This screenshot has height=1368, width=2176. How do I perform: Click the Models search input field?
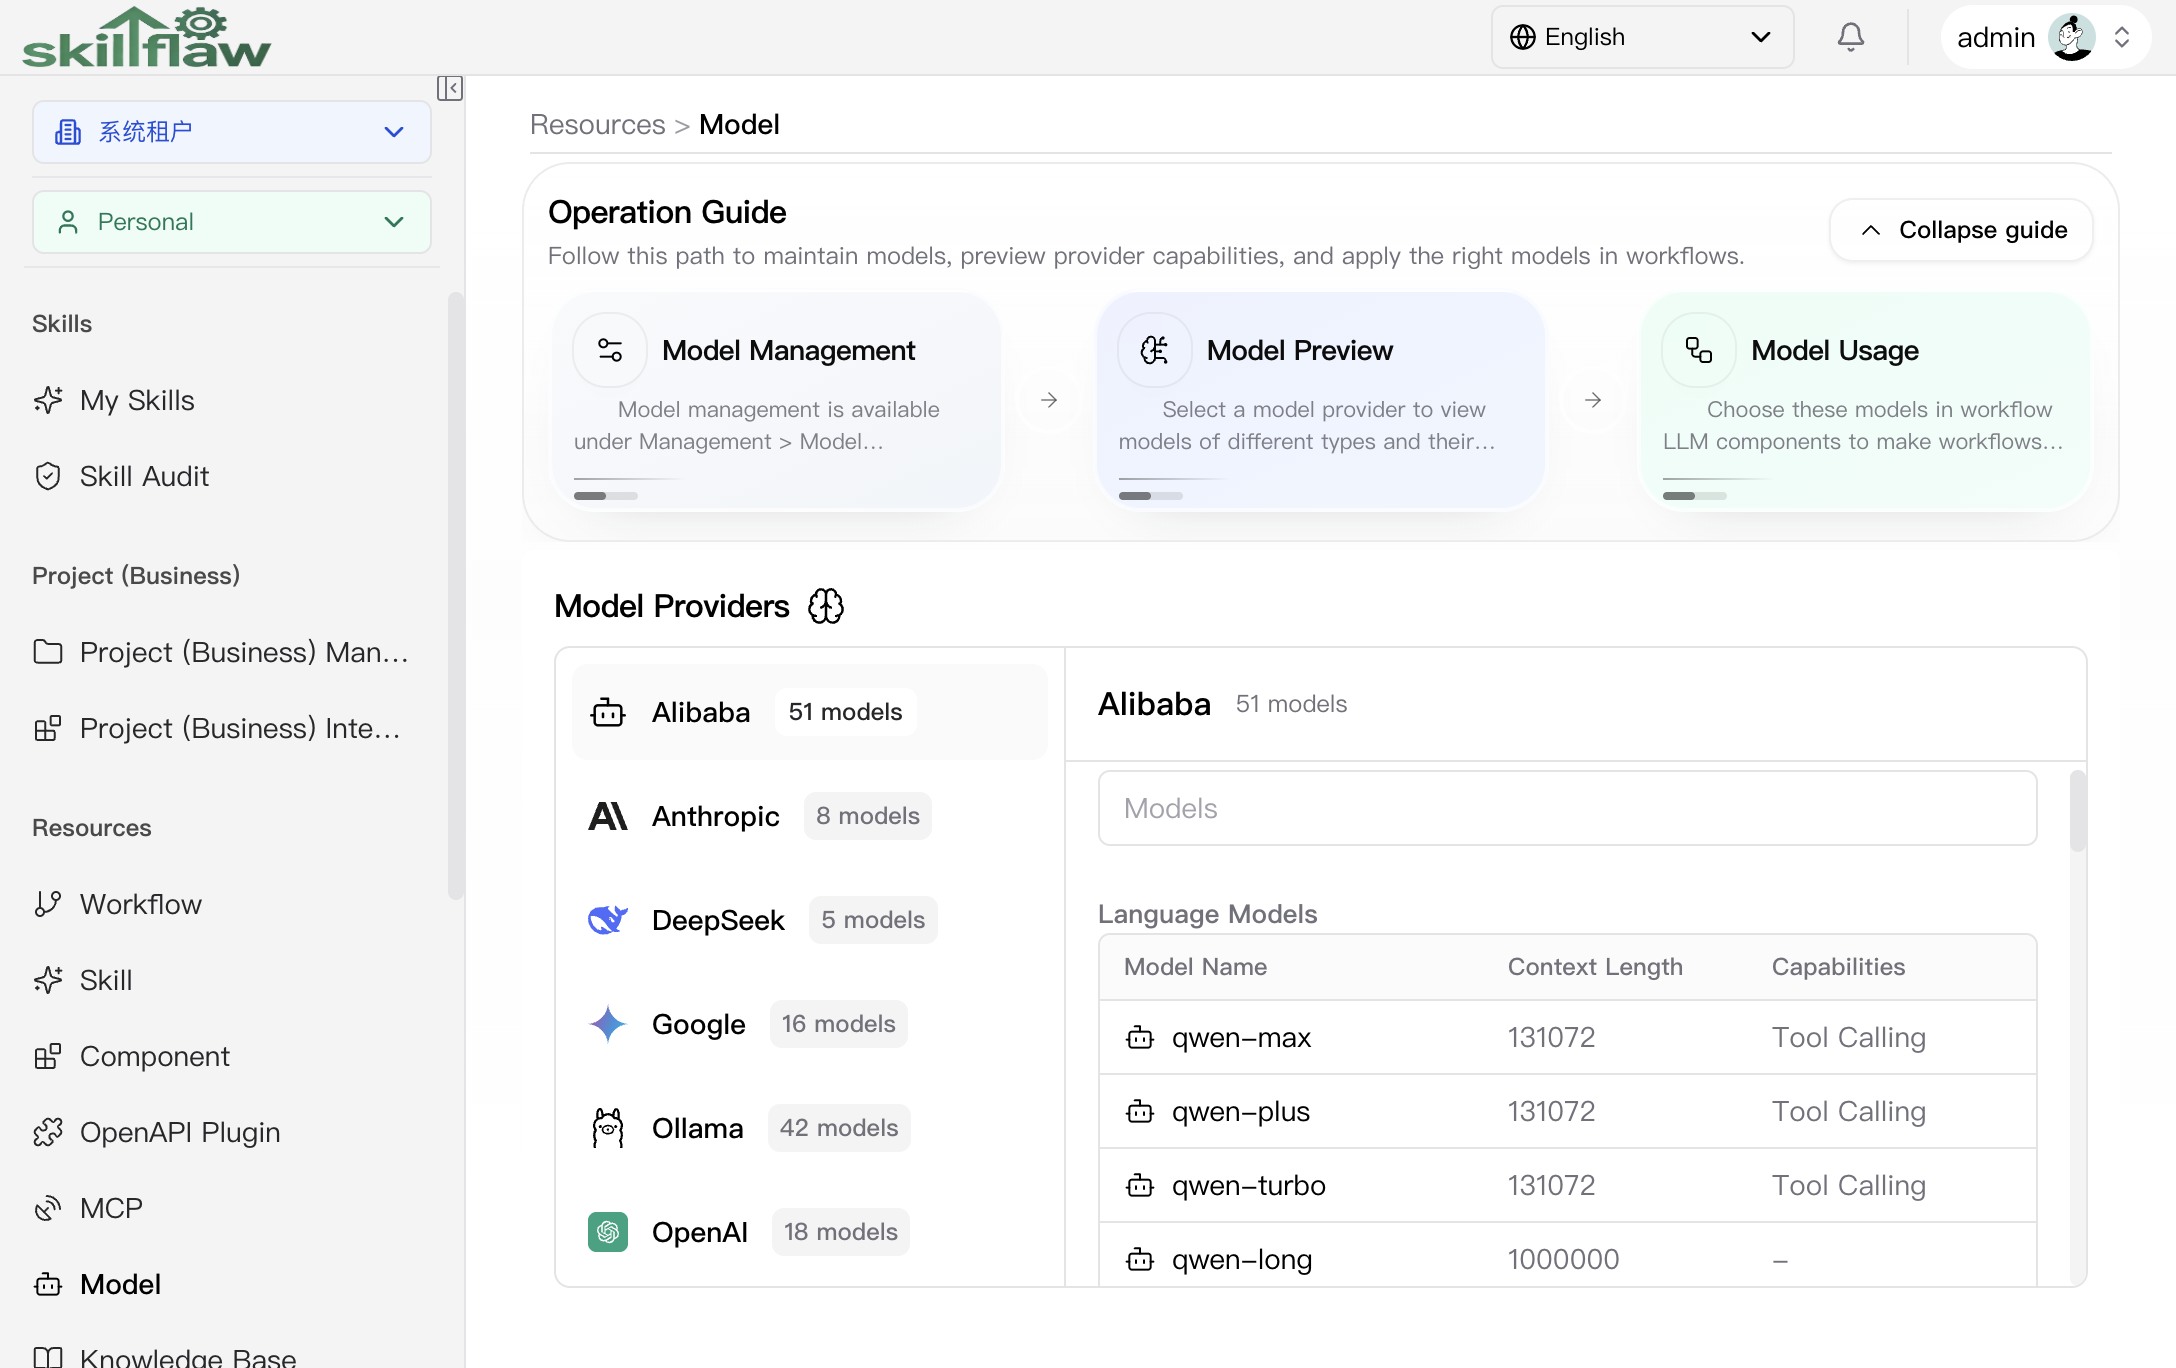tap(1567, 808)
